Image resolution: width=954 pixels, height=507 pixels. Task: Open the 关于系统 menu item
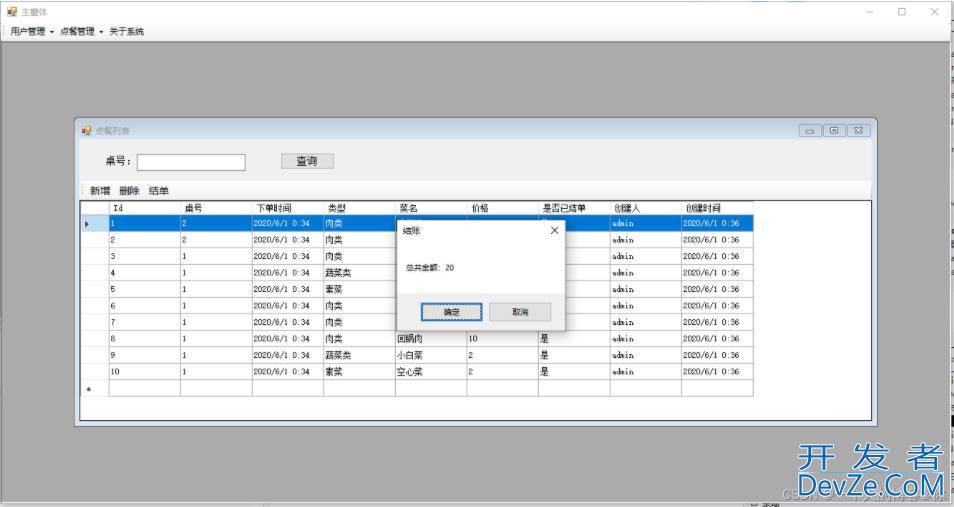(127, 32)
